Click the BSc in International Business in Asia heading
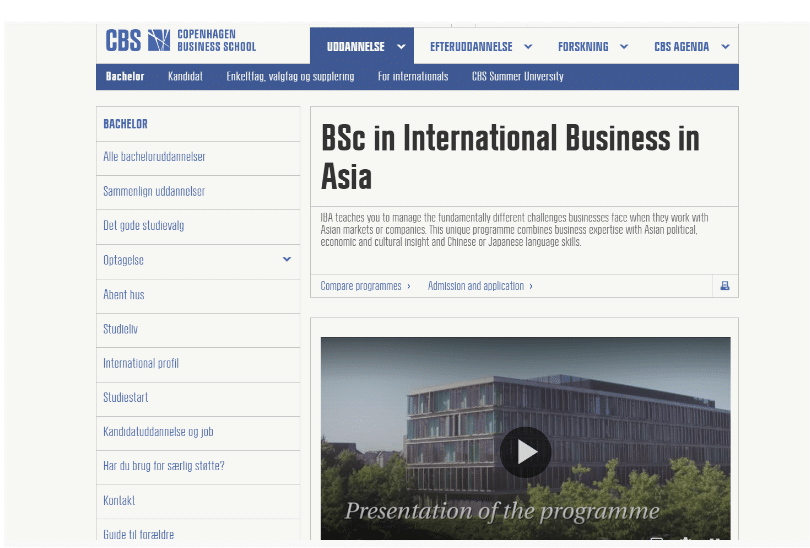Image resolution: width=810 pixels, height=548 pixels. 510,157
